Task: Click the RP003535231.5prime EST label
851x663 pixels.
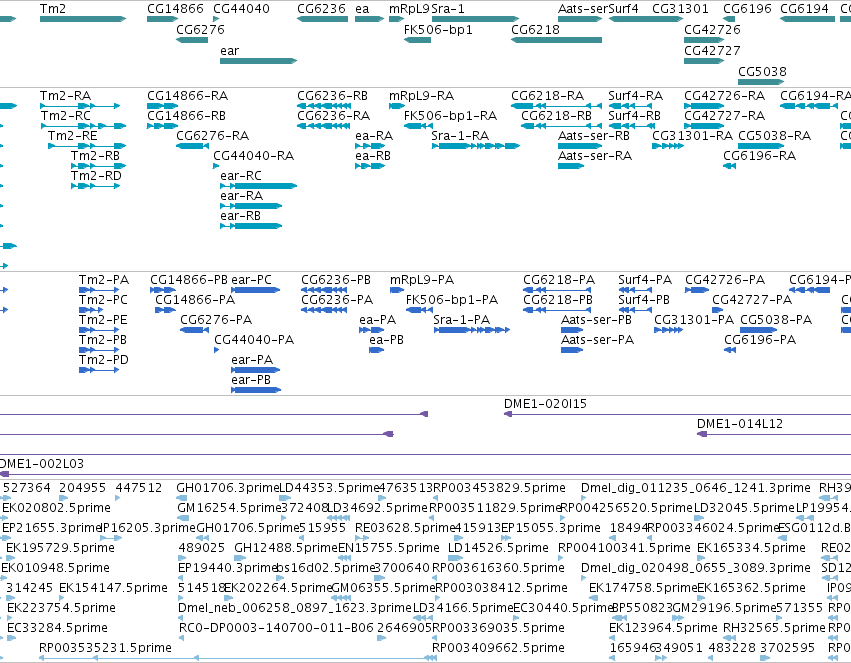Action: 105,648
